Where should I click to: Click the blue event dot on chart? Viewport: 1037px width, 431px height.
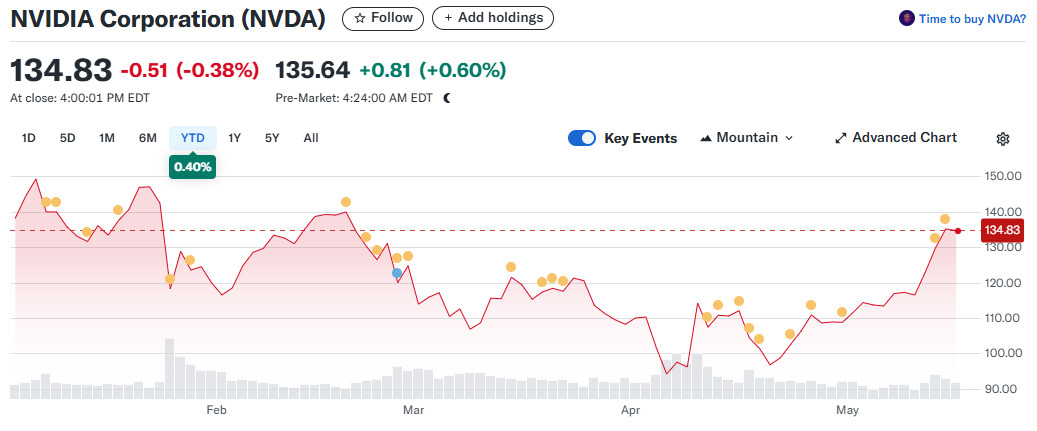point(397,272)
